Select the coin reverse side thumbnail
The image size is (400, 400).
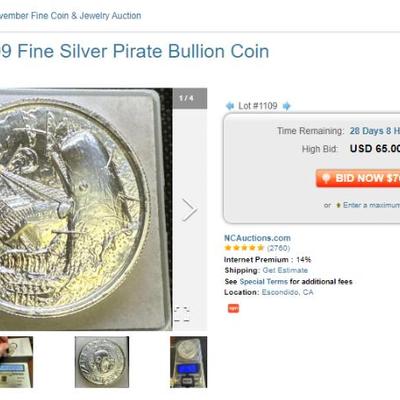pos(102,362)
